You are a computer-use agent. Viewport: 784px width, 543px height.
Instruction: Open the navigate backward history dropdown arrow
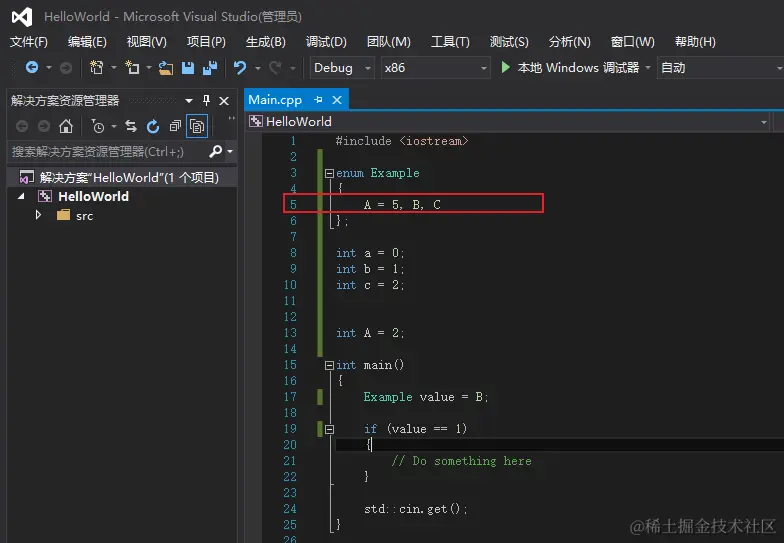(x=48, y=68)
